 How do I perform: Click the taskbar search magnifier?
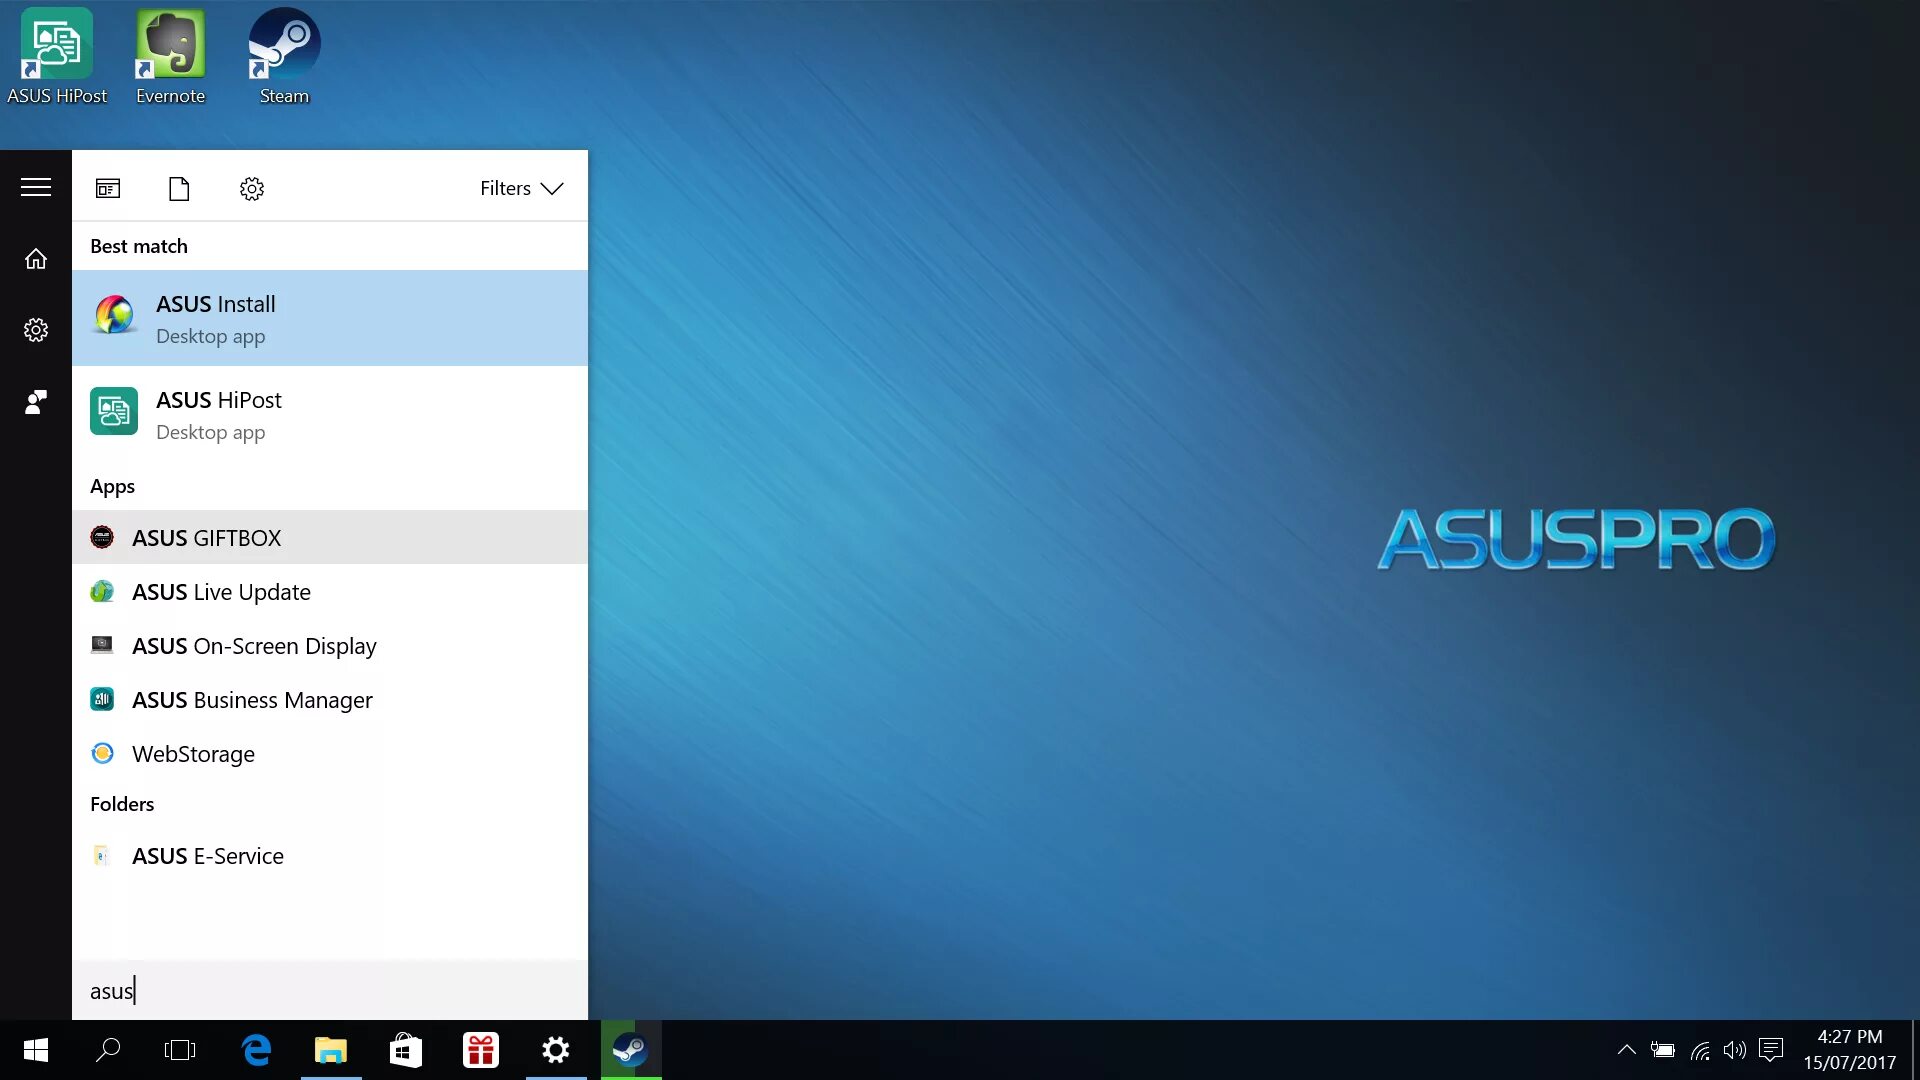pyautogui.click(x=108, y=1050)
